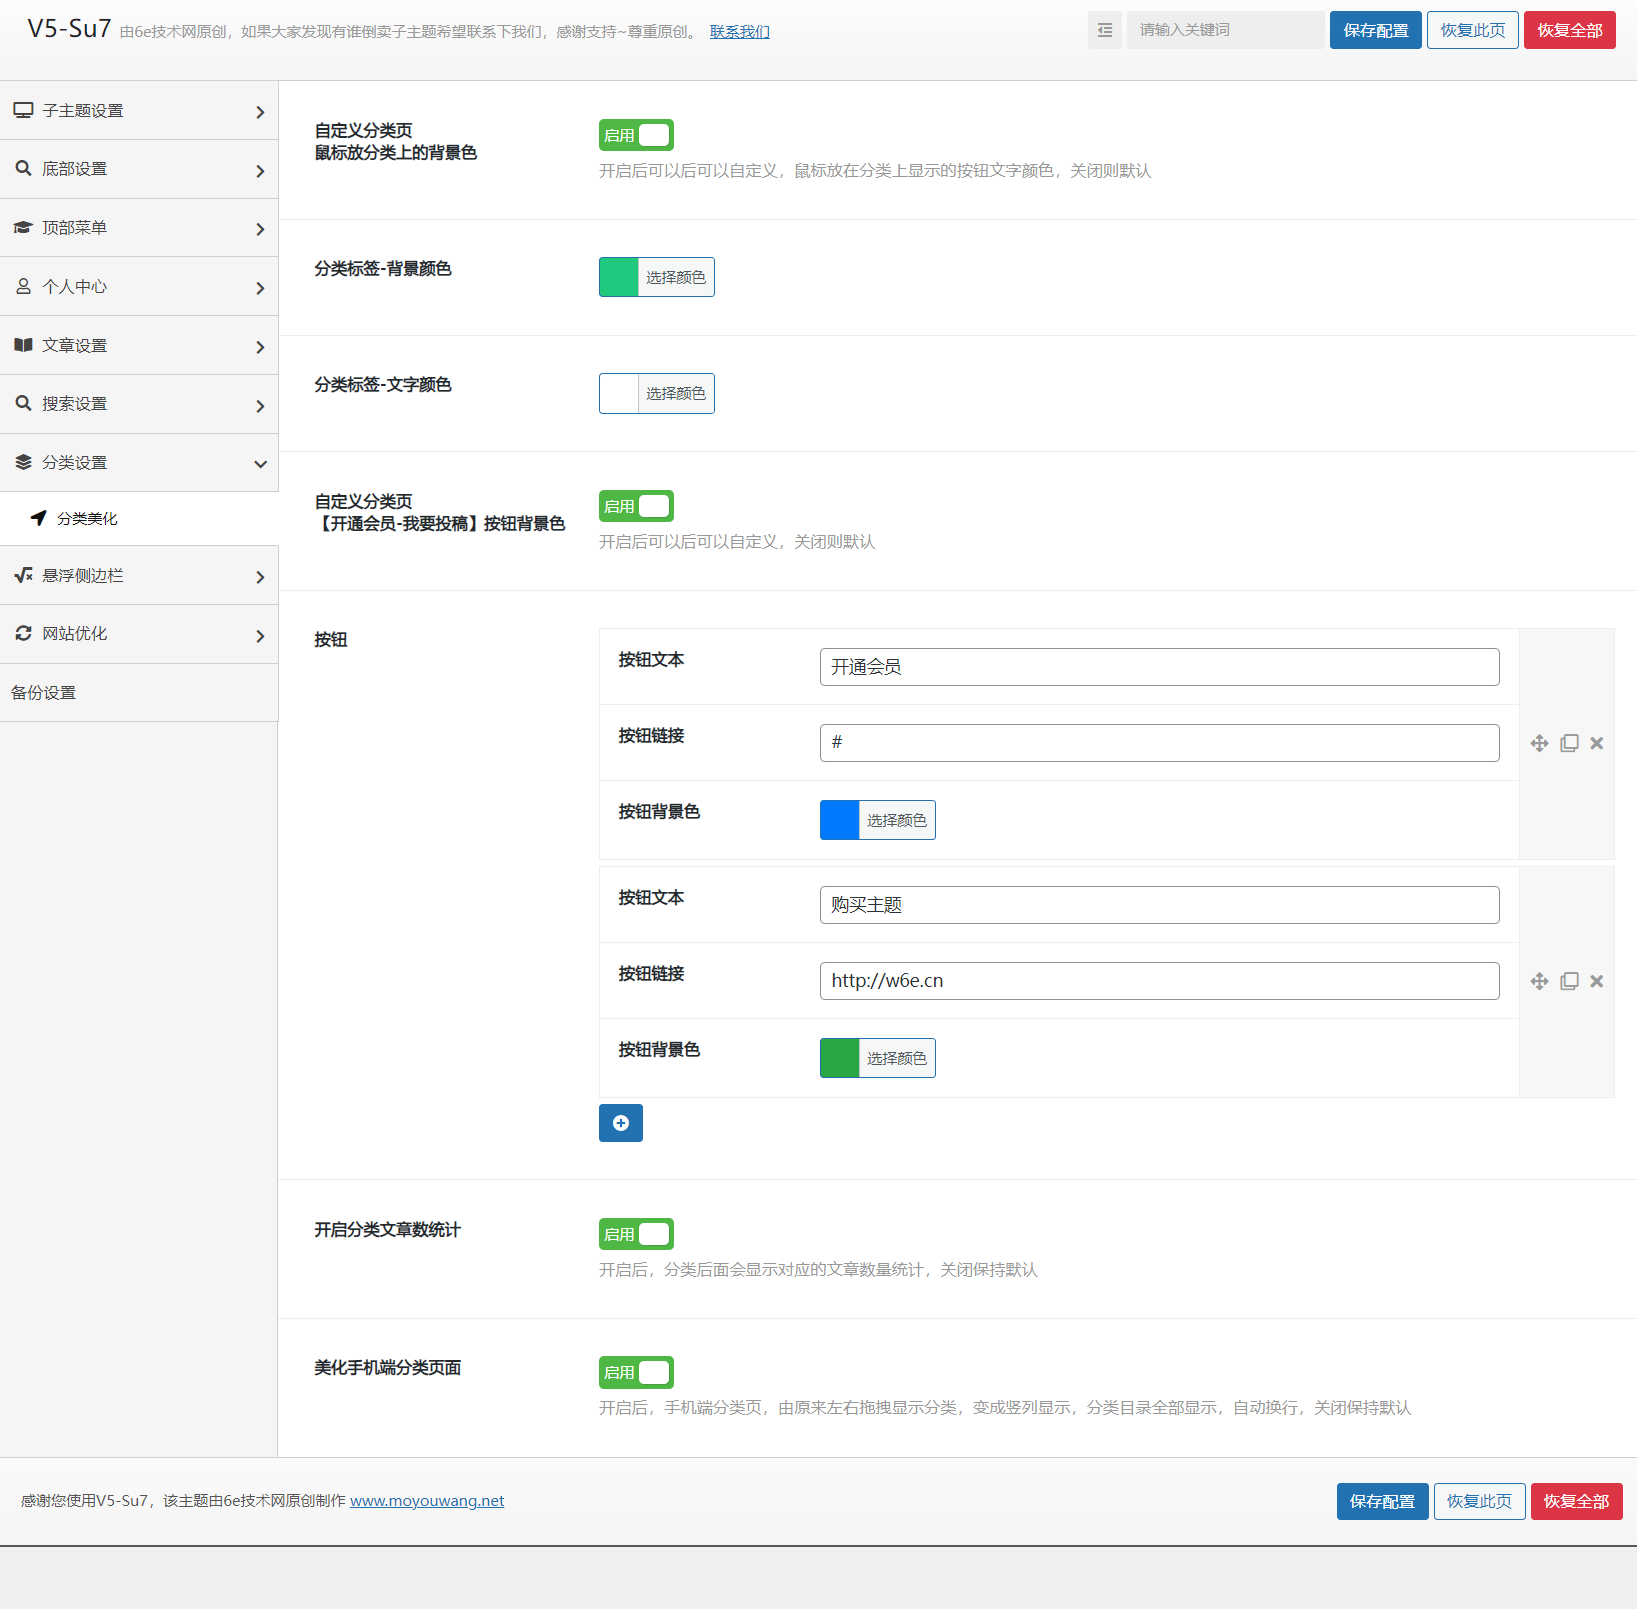Expand the 子主题设置 sidebar section
This screenshot has width=1637, height=1609.
point(139,111)
